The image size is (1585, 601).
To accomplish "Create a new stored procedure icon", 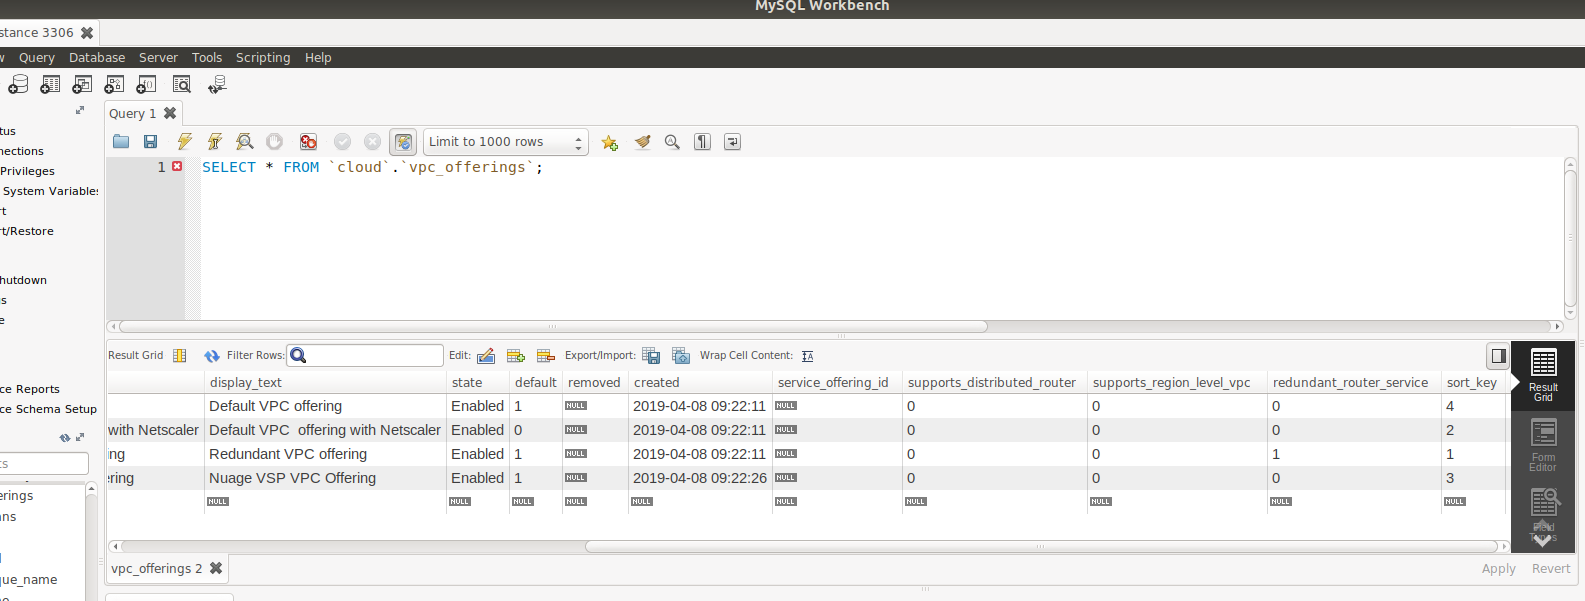I will coord(114,85).
